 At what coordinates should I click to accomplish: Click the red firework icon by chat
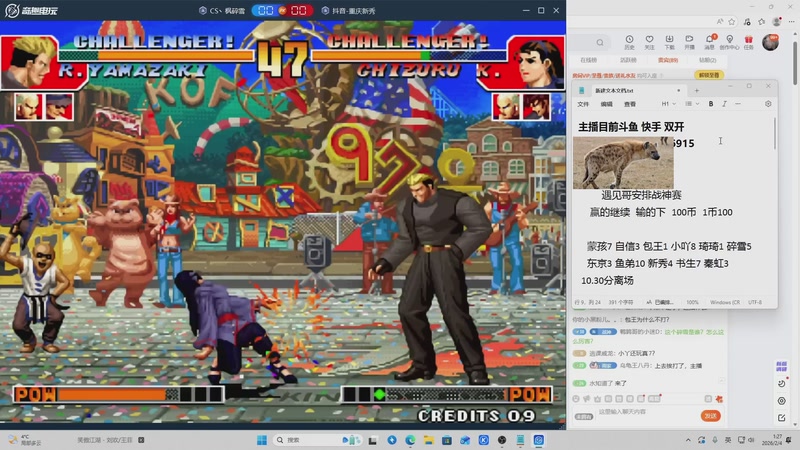(719, 398)
